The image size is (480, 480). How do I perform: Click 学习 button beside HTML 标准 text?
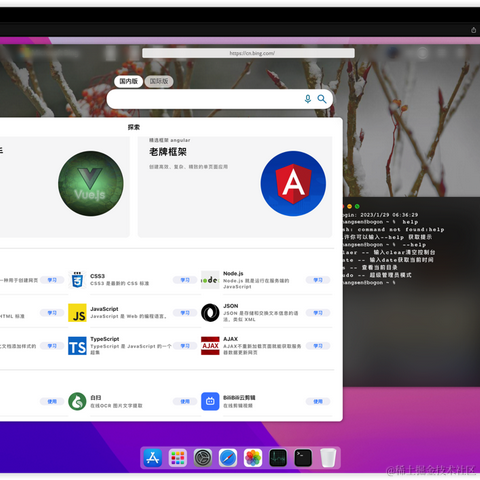pyautogui.click(x=52, y=313)
